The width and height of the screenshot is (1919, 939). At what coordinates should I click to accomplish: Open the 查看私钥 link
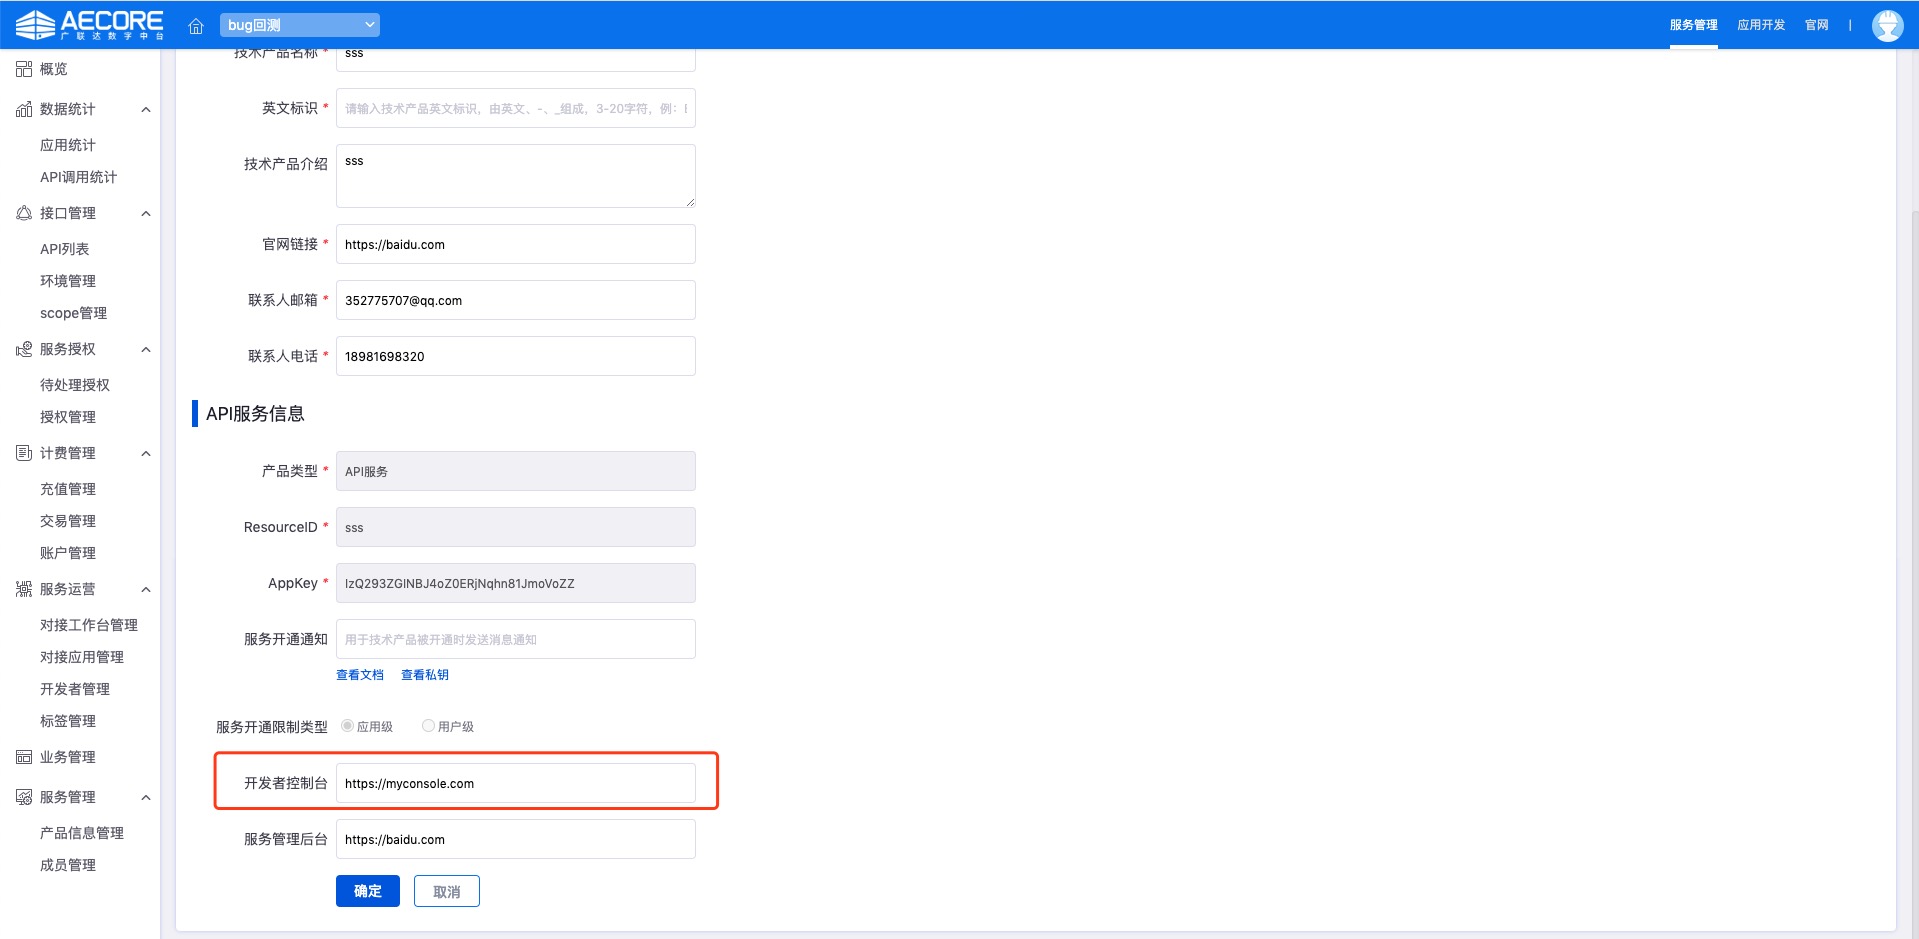[424, 675]
